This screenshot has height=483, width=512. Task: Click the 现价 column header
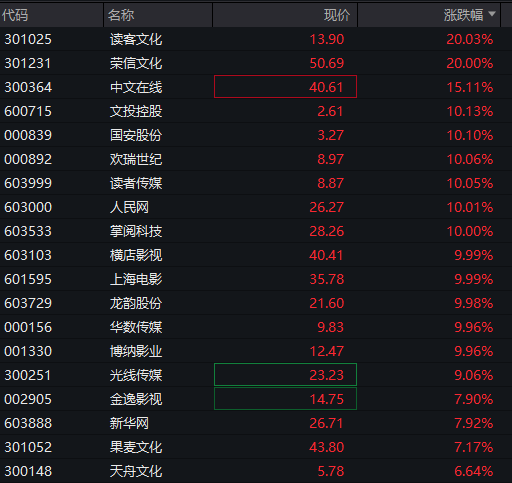coord(337,15)
